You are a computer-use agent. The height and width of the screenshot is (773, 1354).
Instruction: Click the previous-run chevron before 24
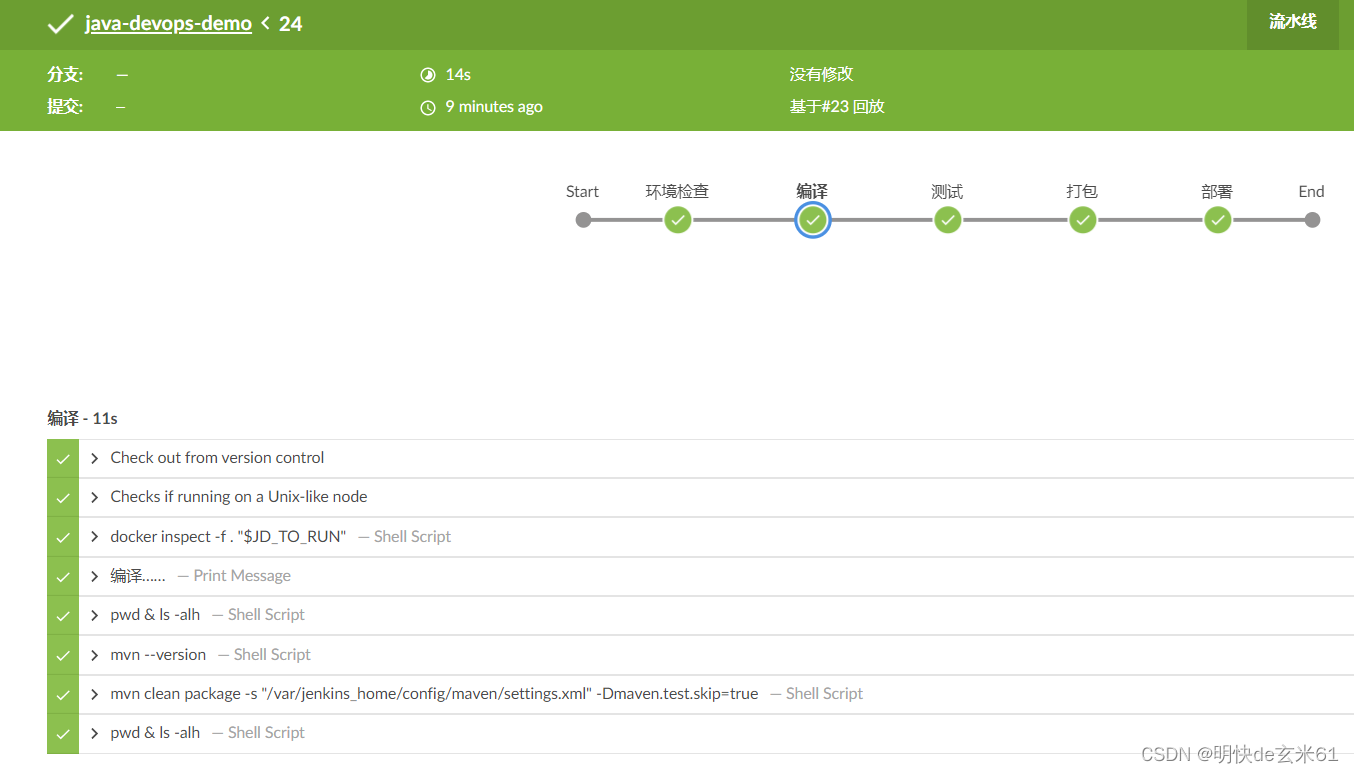[x=265, y=23]
